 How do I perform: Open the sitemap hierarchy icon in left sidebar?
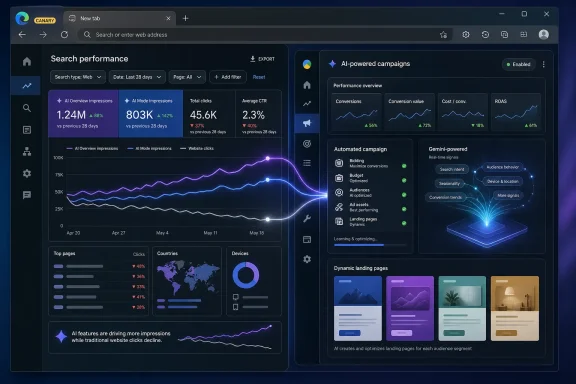(x=27, y=151)
